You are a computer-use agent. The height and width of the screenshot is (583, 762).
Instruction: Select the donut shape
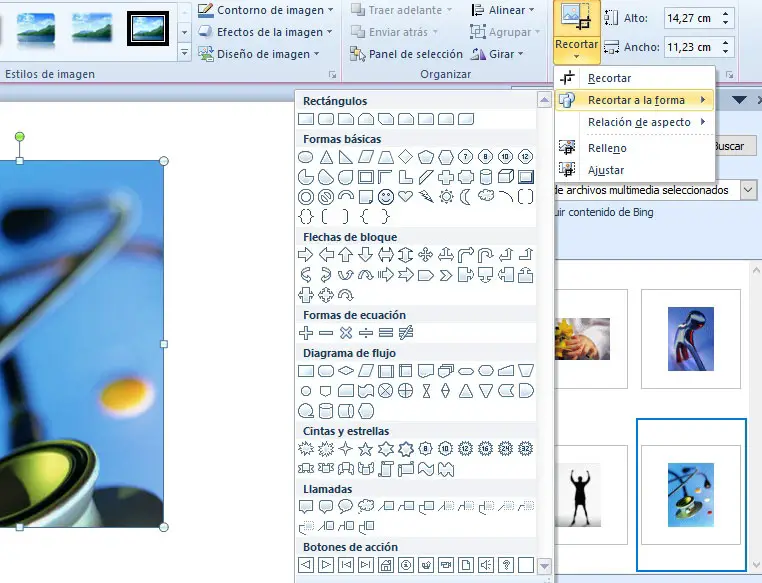click(306, 197)
